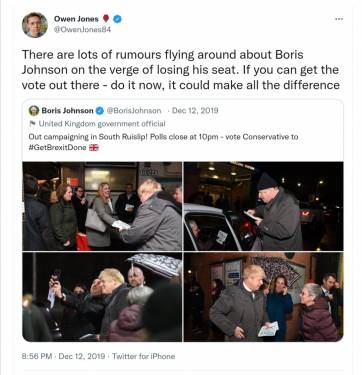Click Boris Johnson's verified checkmark badge
This screenshot has width=362, height=375.
(x=100, y=111)
